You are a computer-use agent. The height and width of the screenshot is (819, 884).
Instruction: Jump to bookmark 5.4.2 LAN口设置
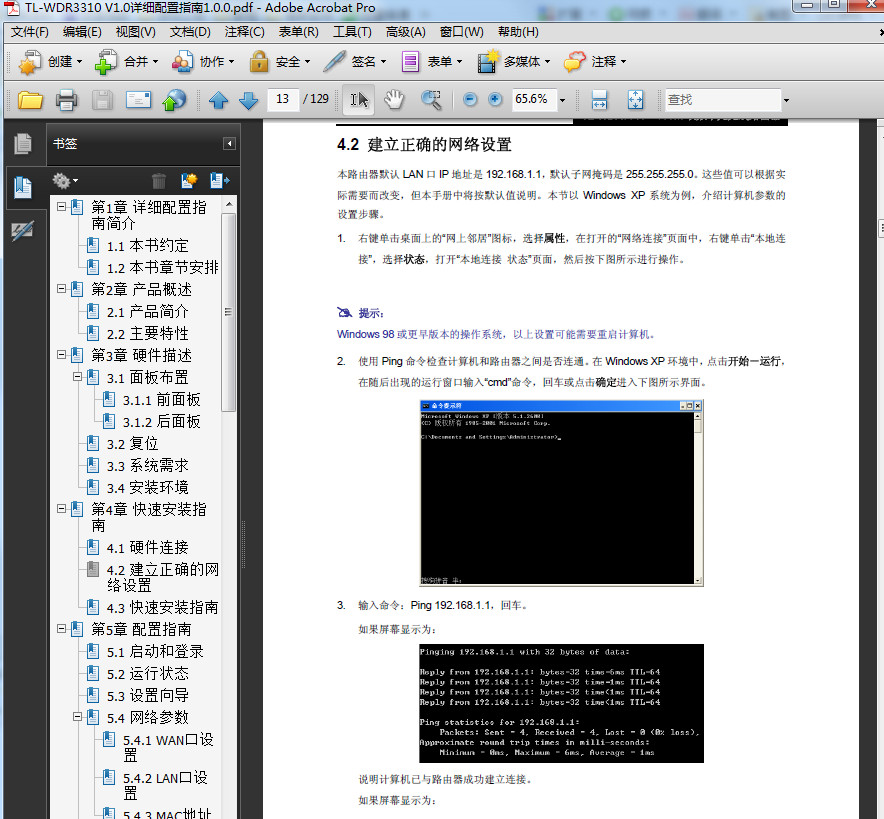point(165,786)
